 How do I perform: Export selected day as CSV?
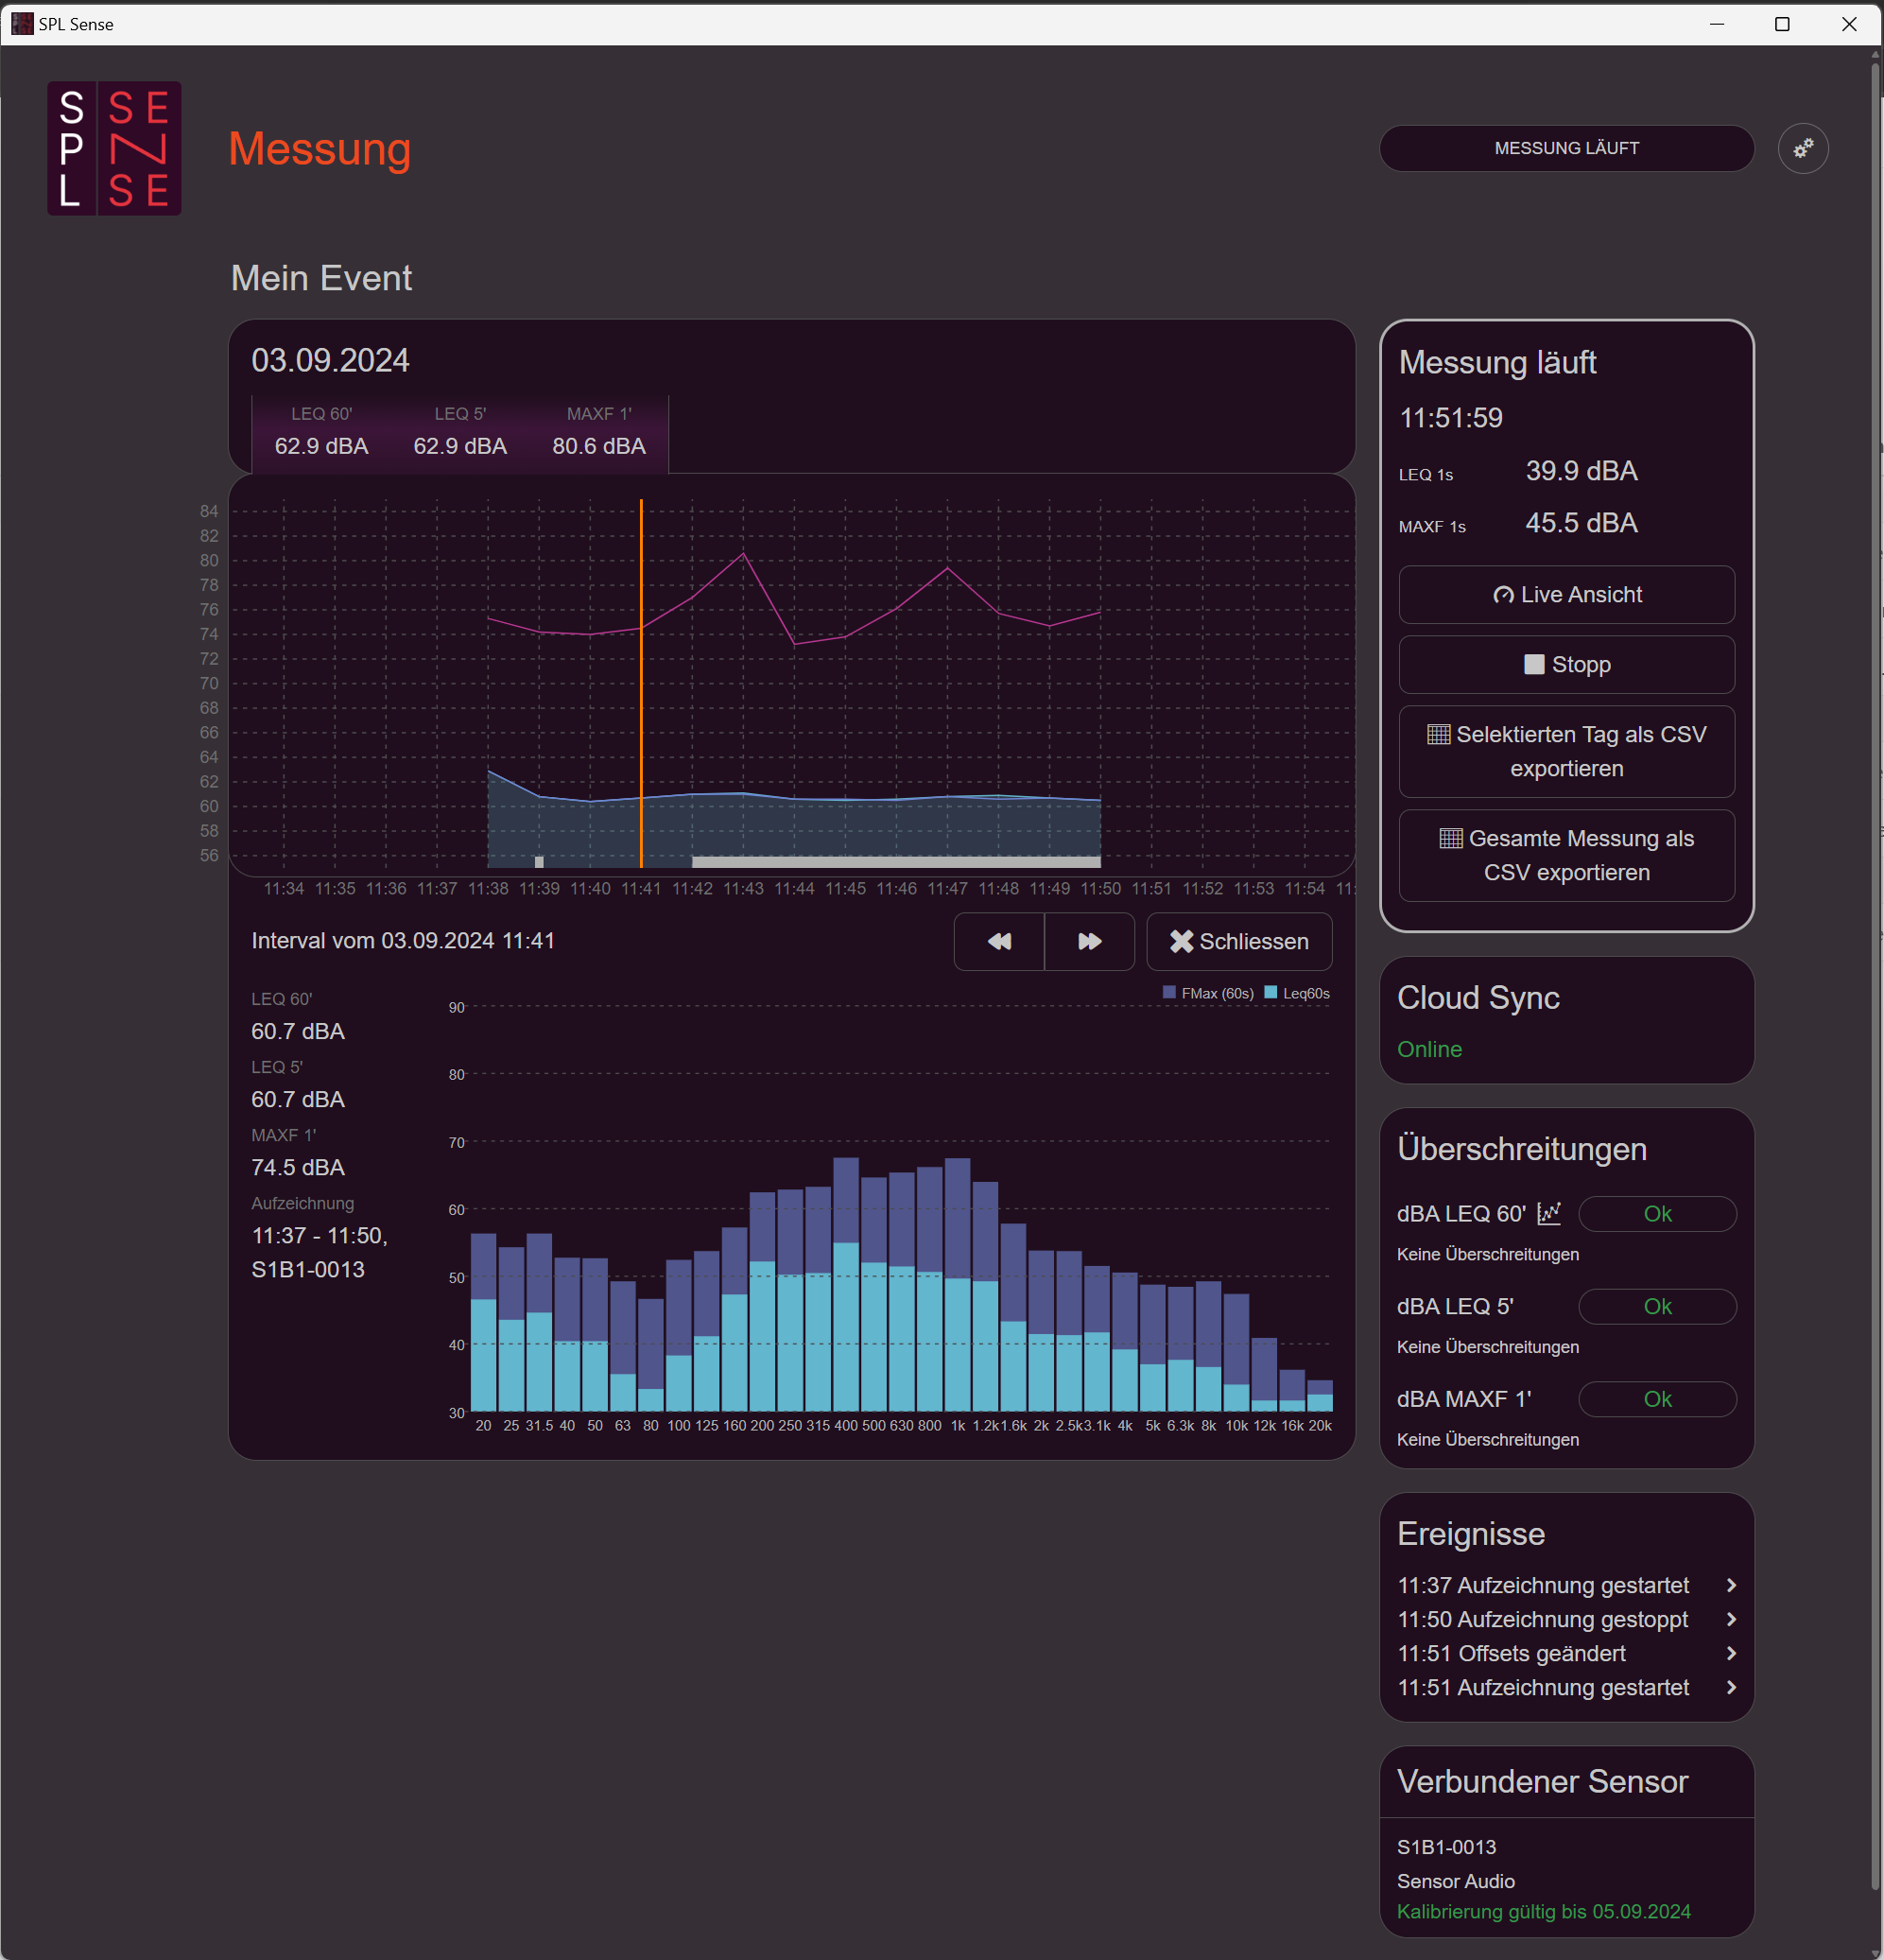(1566, 752)
